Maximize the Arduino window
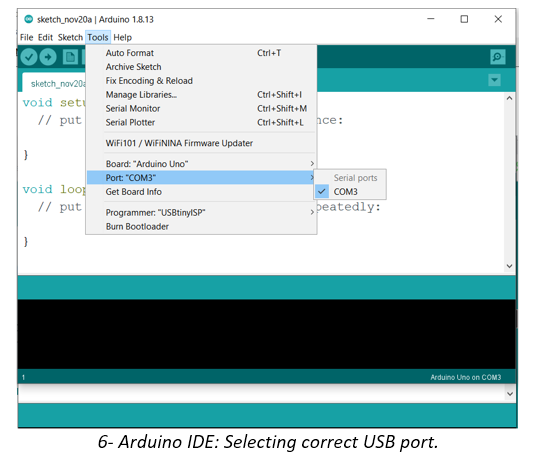Viewport: 533px width, 471px height. click(x=464, y=19)
